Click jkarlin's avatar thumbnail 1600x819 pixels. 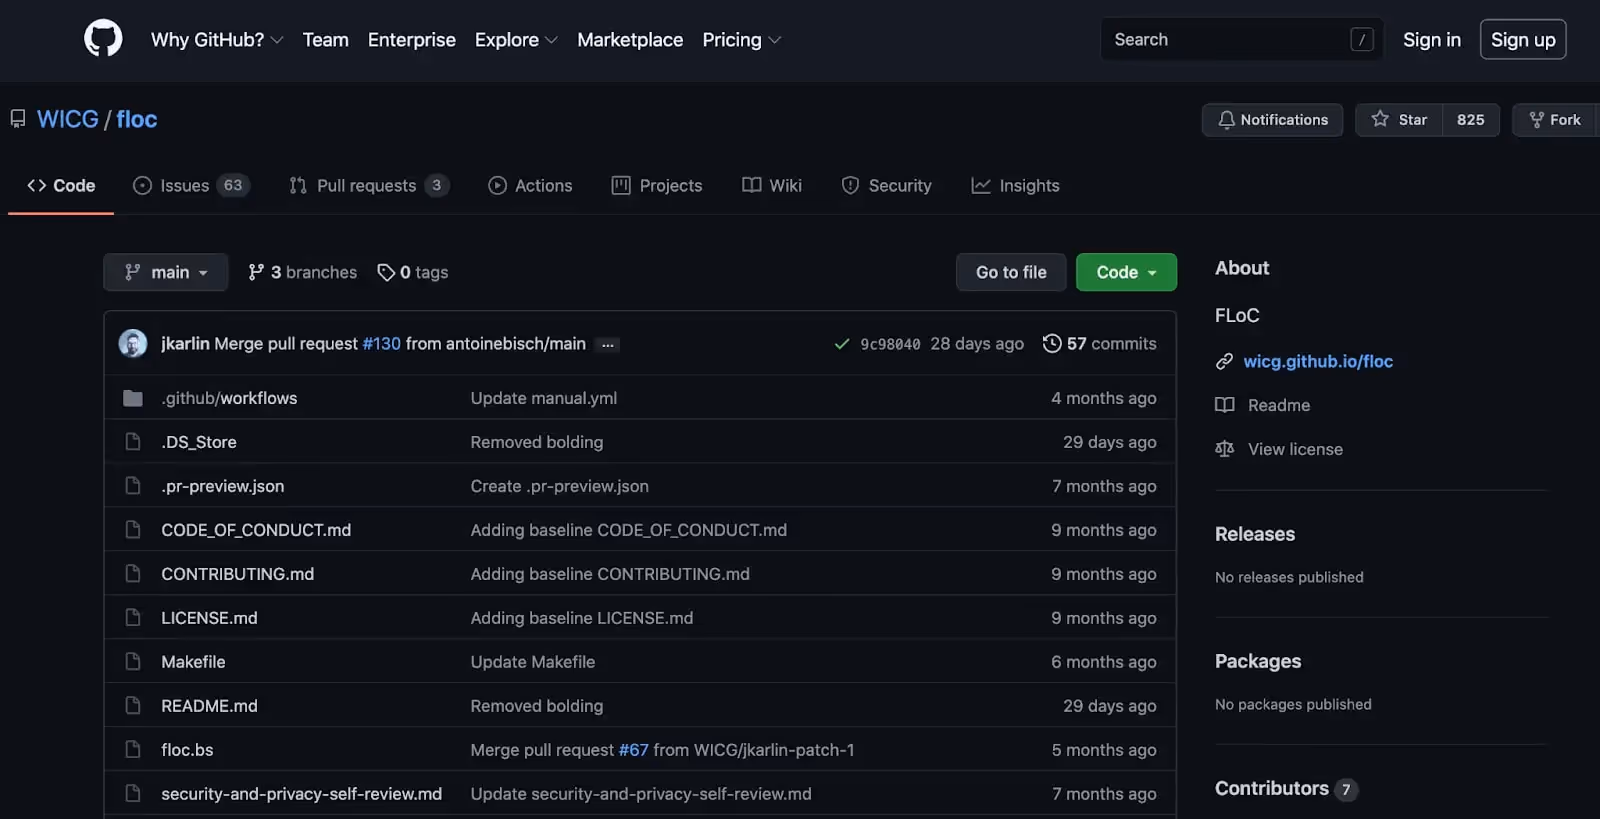pyautogui.click(x=133, y=343)
